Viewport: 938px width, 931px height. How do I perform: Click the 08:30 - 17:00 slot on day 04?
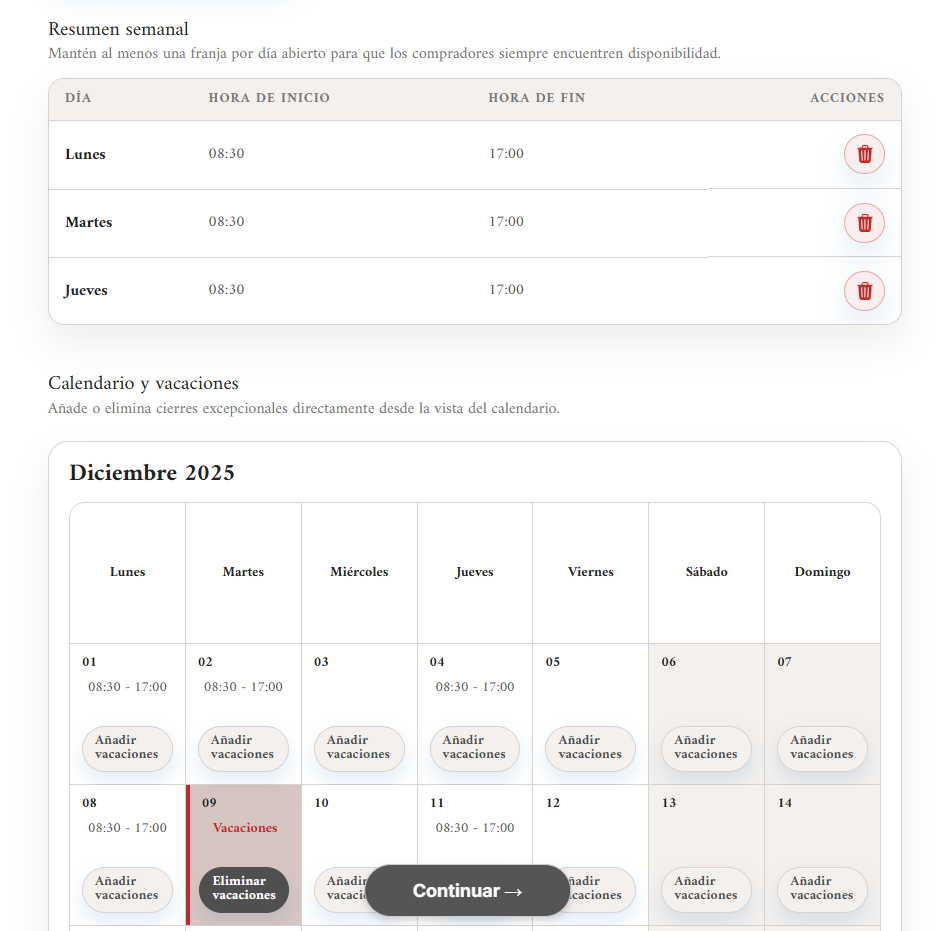[475, 687]
